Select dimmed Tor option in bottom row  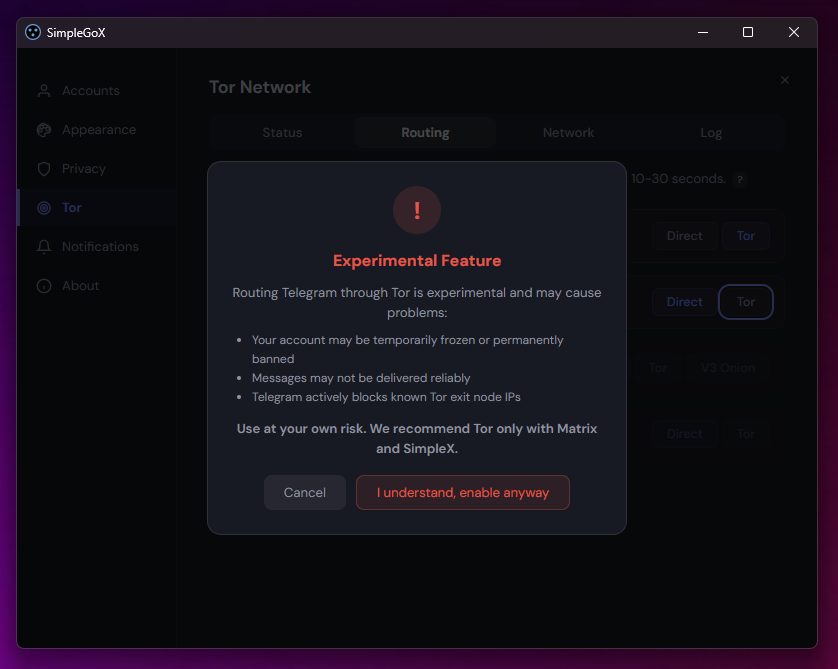746,434
